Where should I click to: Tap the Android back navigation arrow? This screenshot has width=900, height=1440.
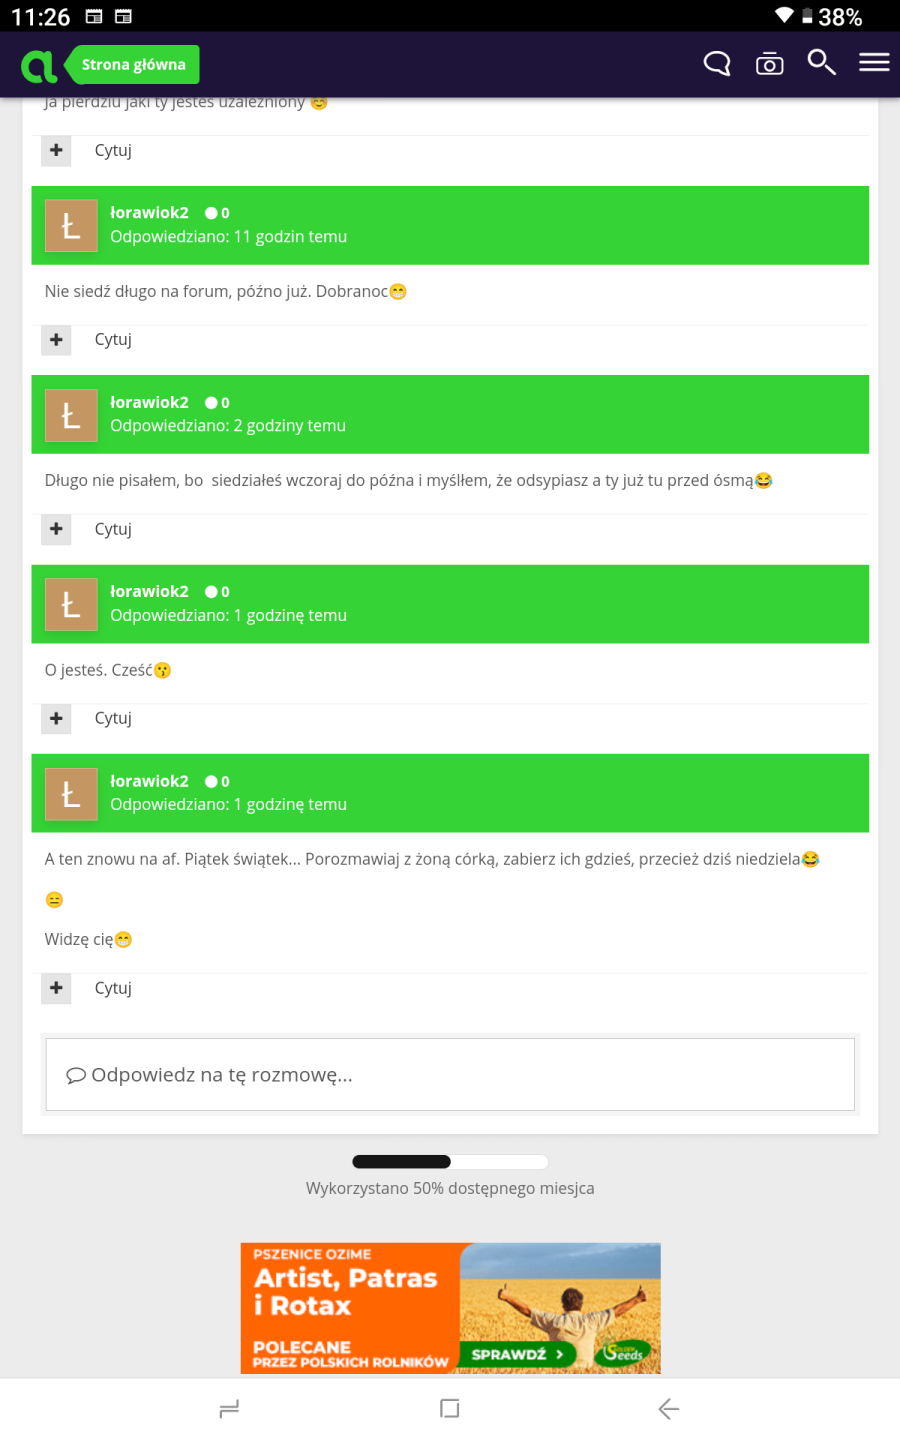[x=669, y=1409]
